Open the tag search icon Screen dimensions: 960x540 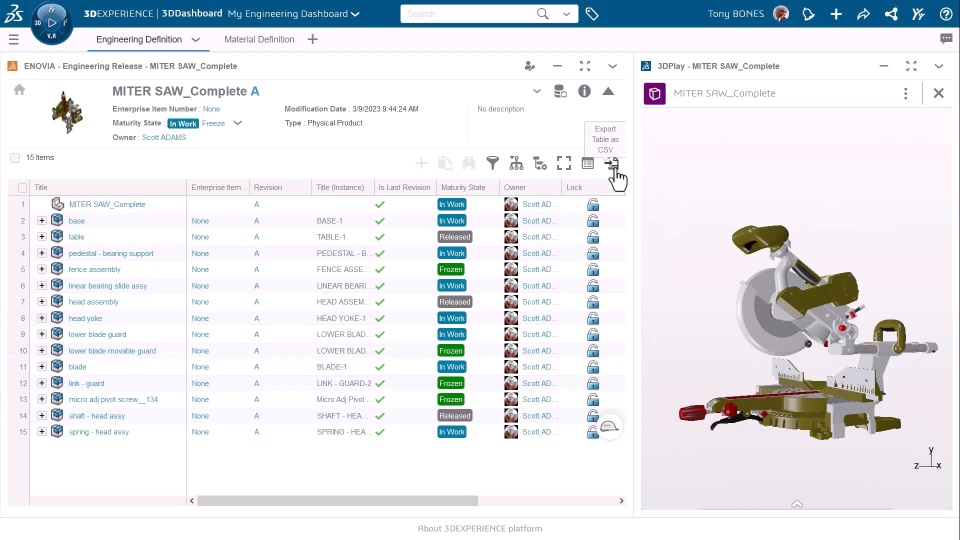[591, 13]
